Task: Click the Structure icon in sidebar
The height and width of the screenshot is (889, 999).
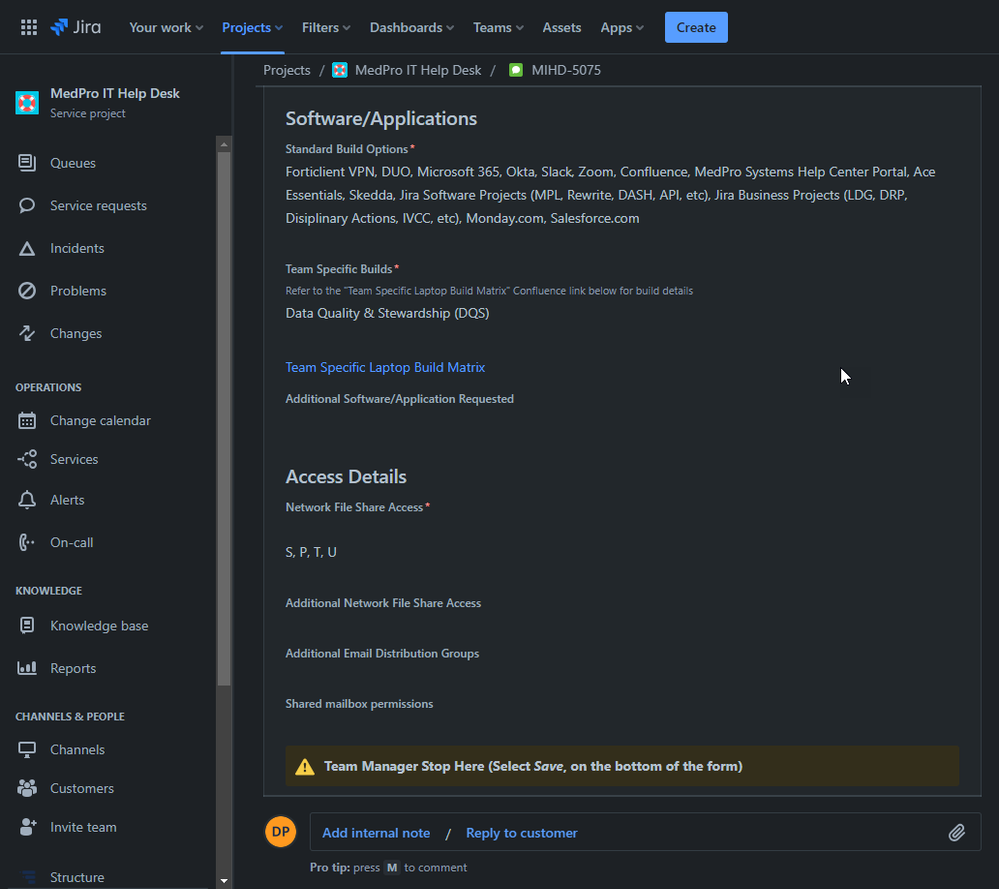Action: pos(27,878)
